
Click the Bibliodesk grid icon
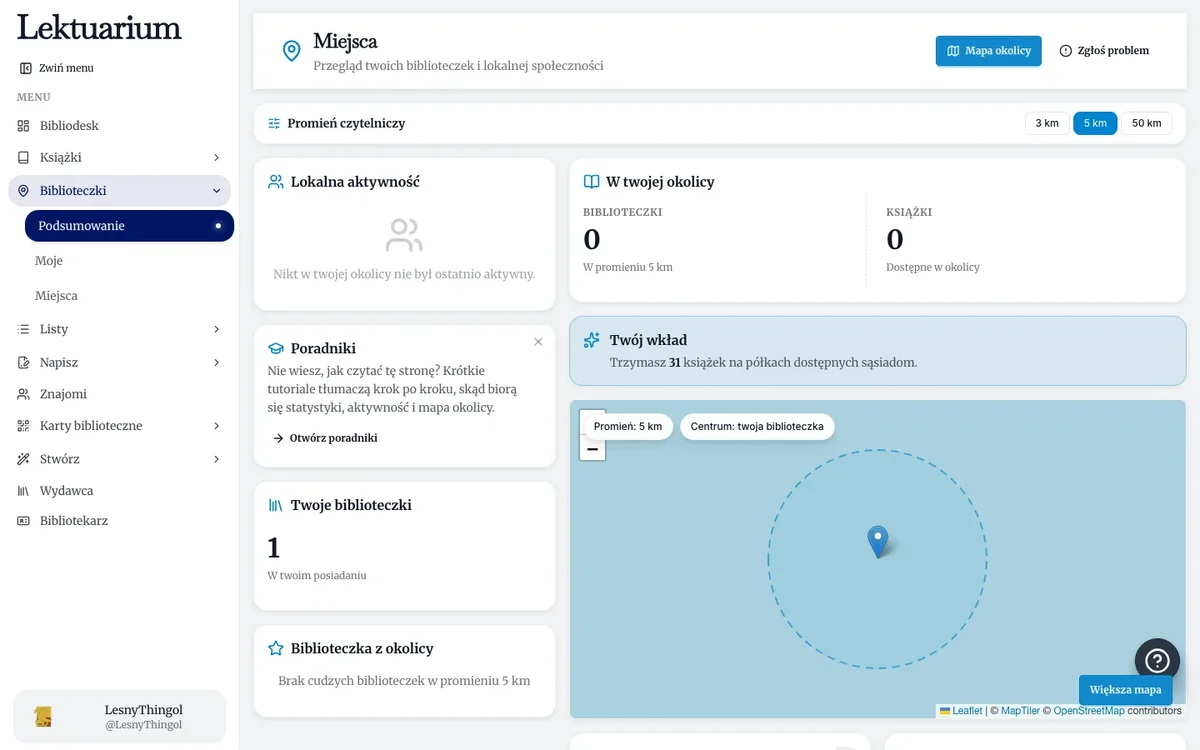coord(23,126)
